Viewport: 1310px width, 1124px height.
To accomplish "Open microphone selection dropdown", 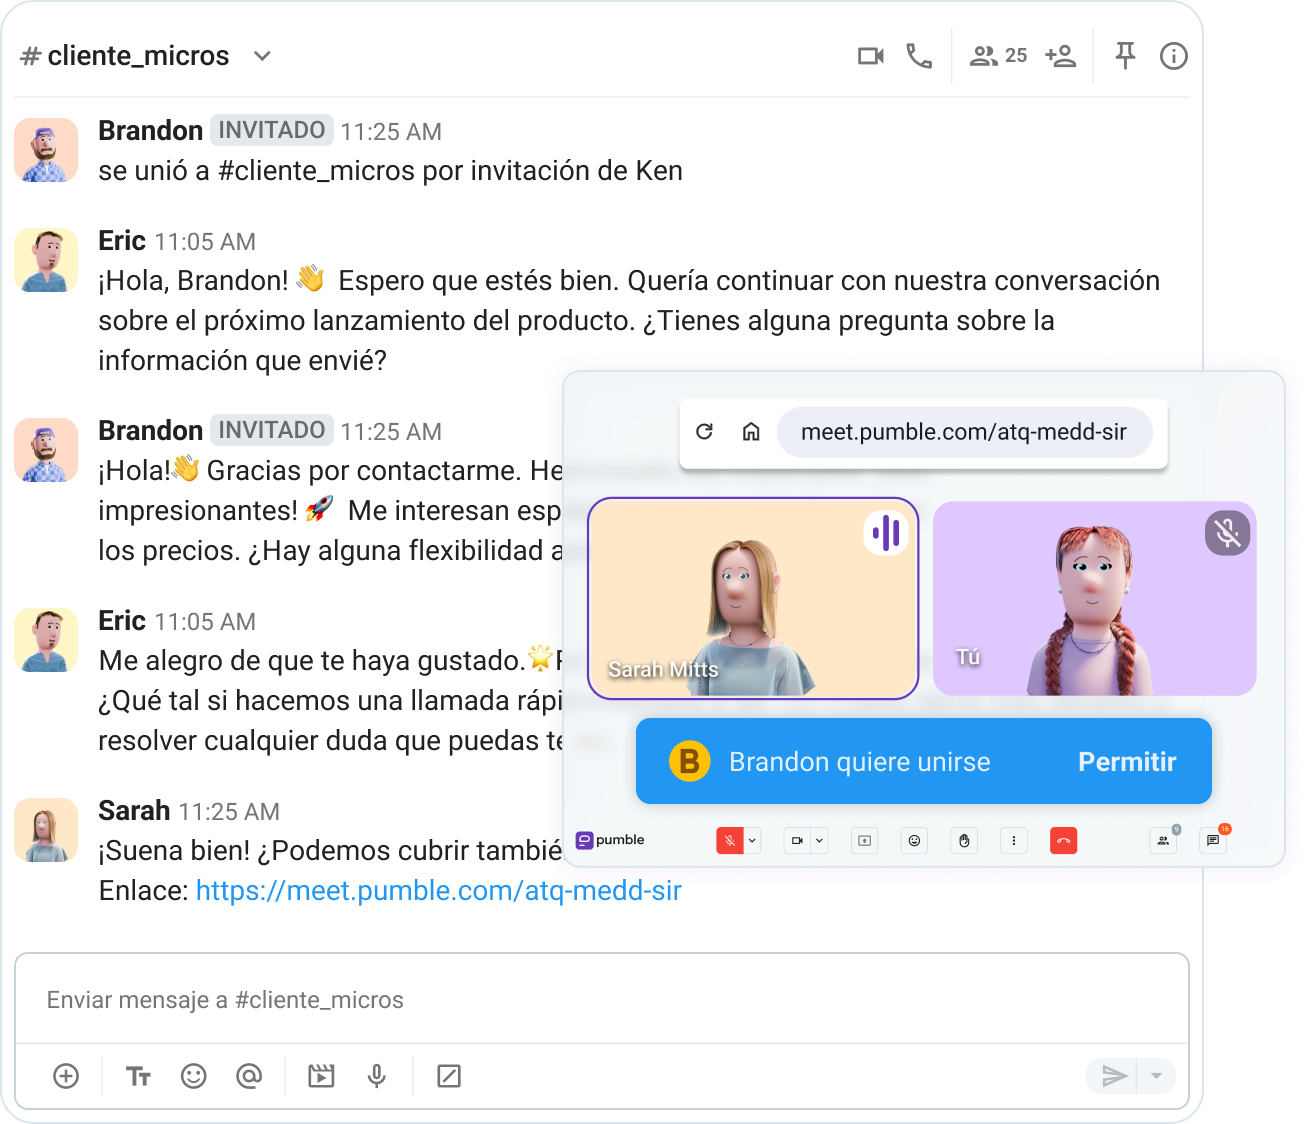I will coord(752,841).
